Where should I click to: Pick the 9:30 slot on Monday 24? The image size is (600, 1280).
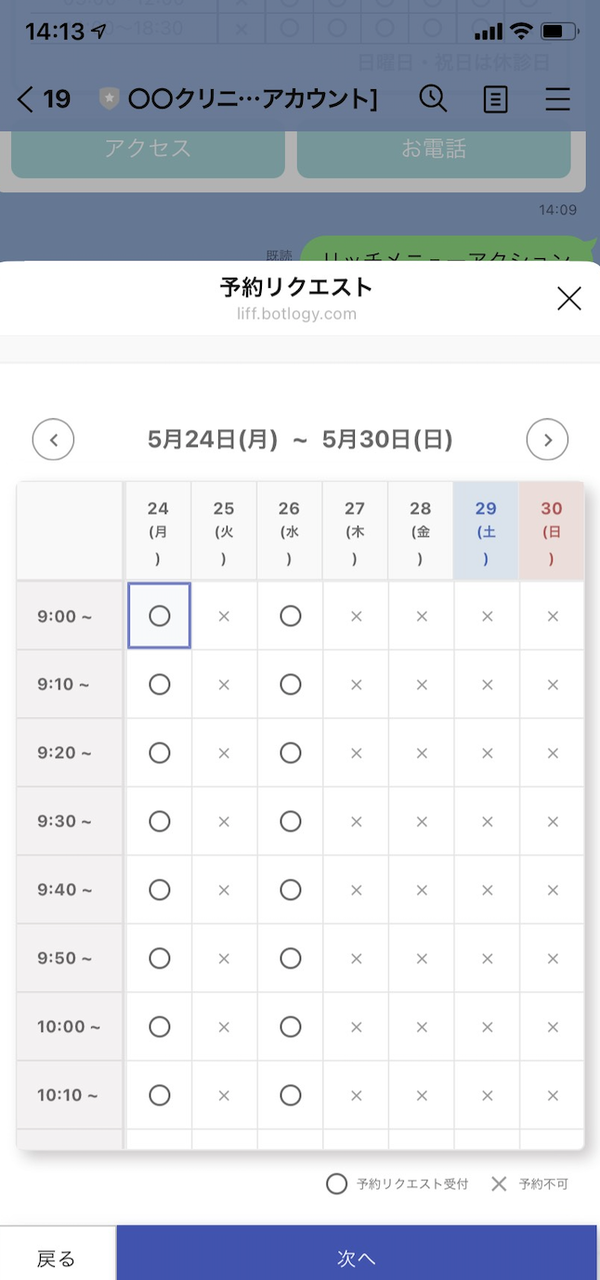tap(159, 821)
